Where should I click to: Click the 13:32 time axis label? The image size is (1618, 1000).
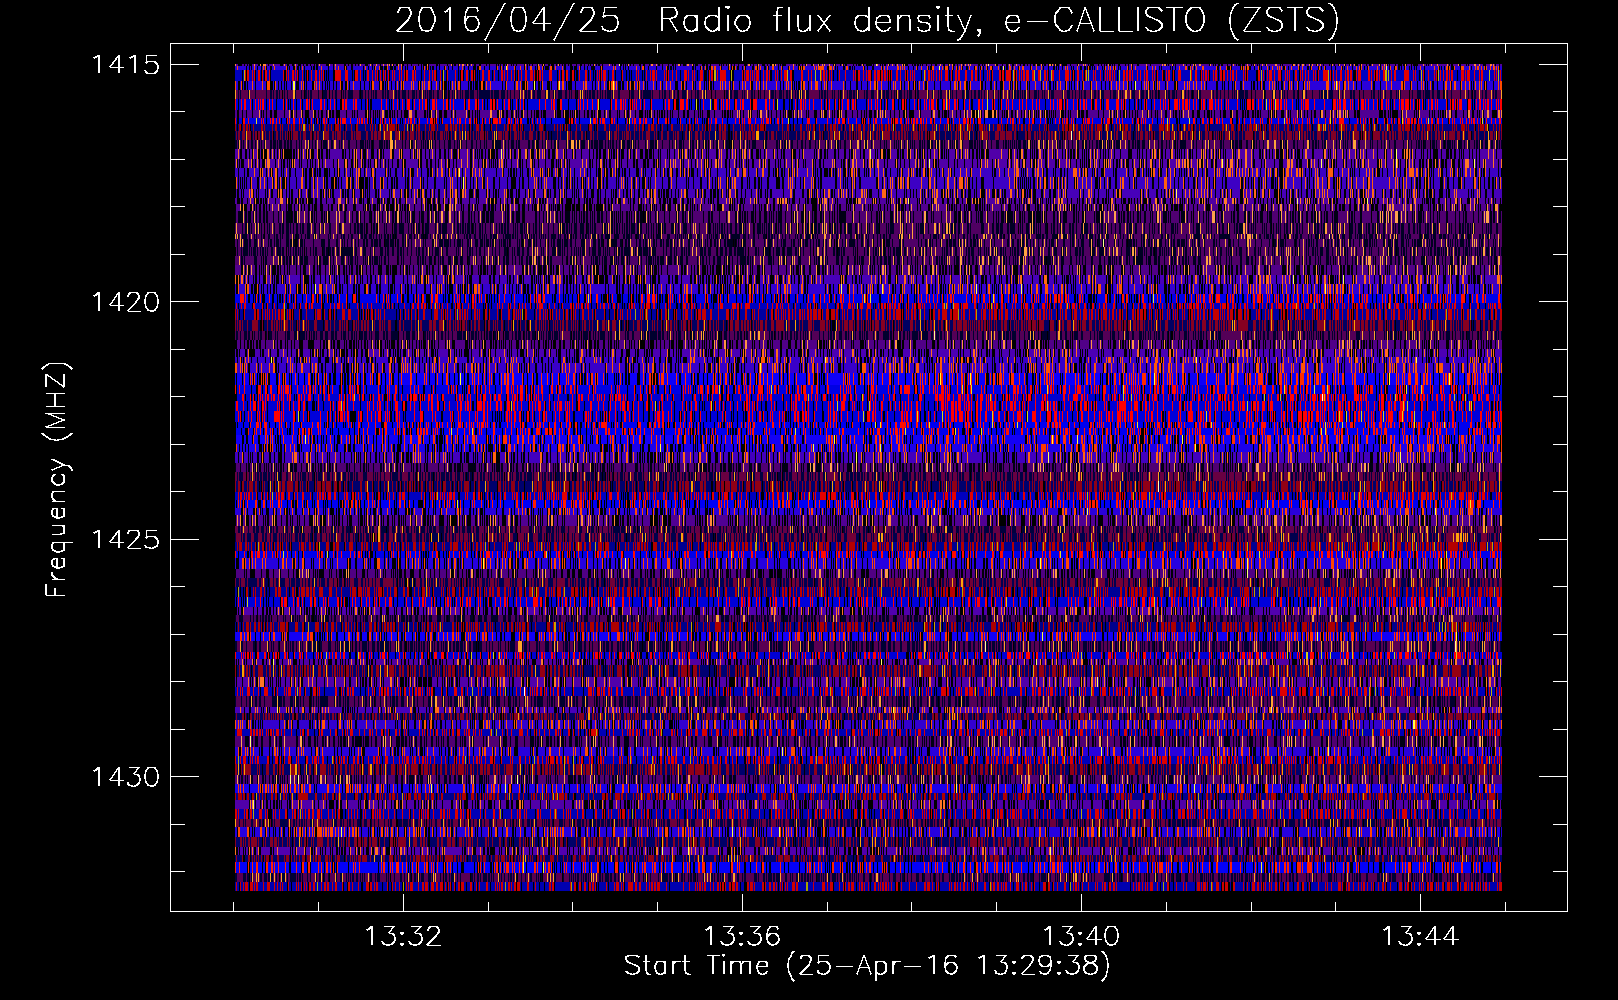pyautogui.click(x=403, y=937)
